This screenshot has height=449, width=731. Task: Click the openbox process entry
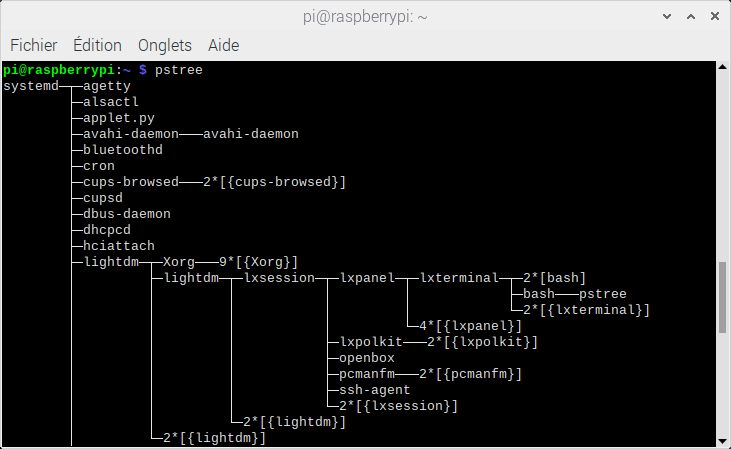pyautogui.click(x=367, y=358)
